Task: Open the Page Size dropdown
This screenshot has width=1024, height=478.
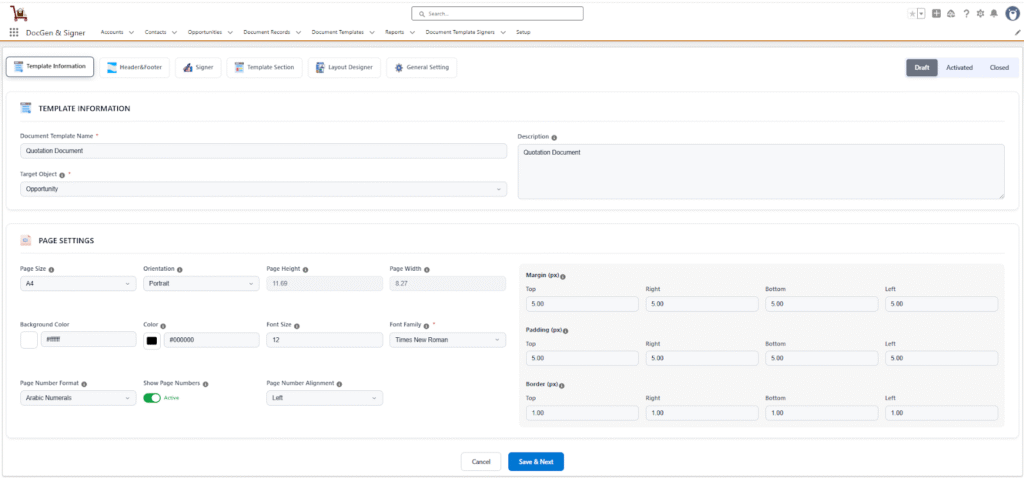Action: point(77,284)
